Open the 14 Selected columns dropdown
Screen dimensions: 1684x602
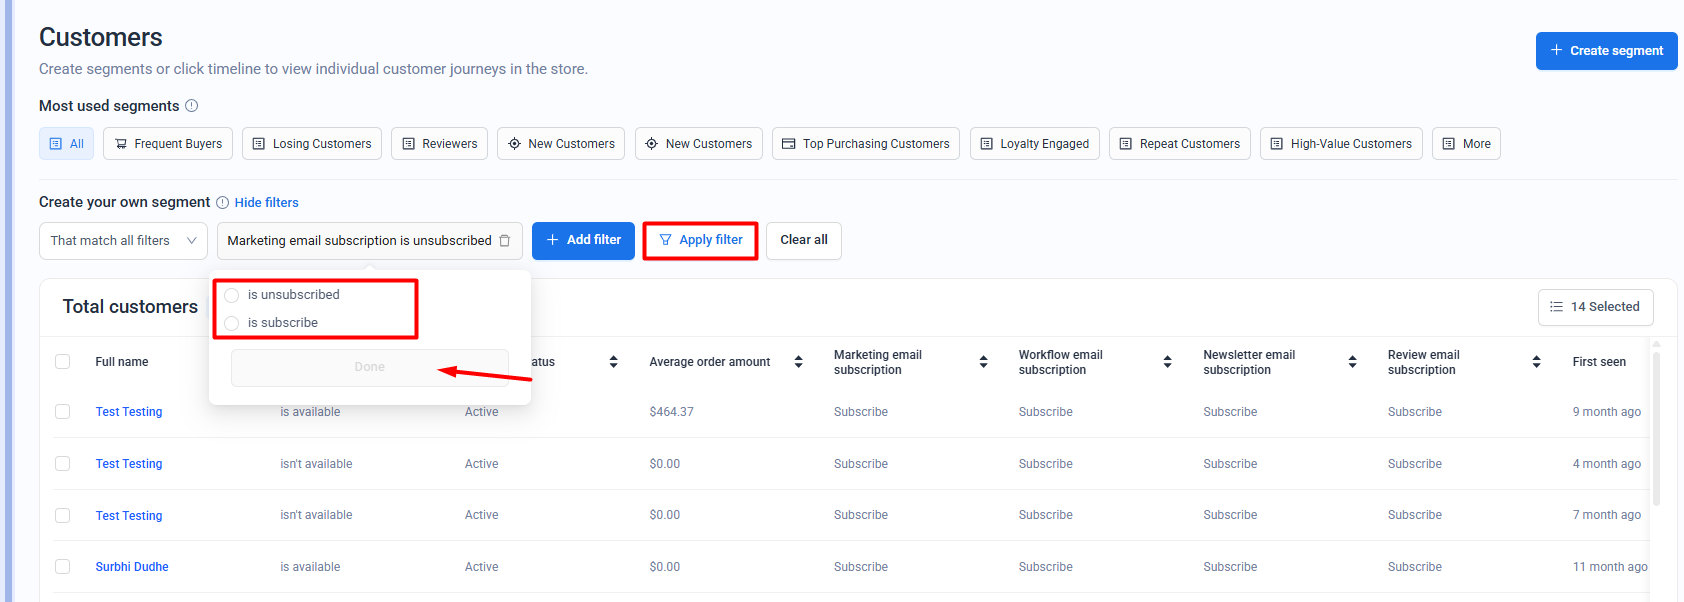[x=1594, y=307]
